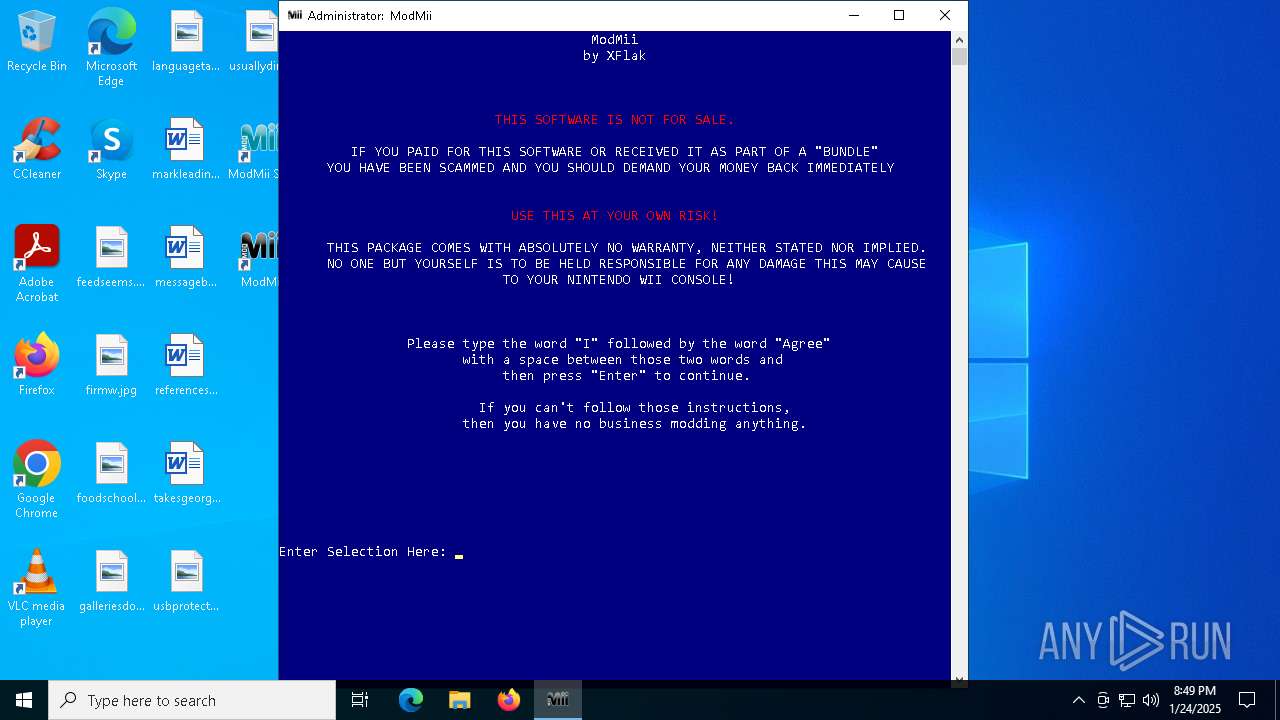The height and width of the screenshot is (720, 1280).
Task: Open Firefox desktop shortcut
Action: [37, 365]
